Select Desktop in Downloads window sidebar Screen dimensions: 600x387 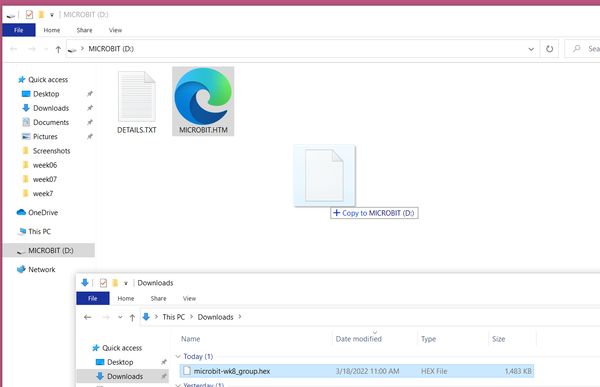click(x=115, y=362)
